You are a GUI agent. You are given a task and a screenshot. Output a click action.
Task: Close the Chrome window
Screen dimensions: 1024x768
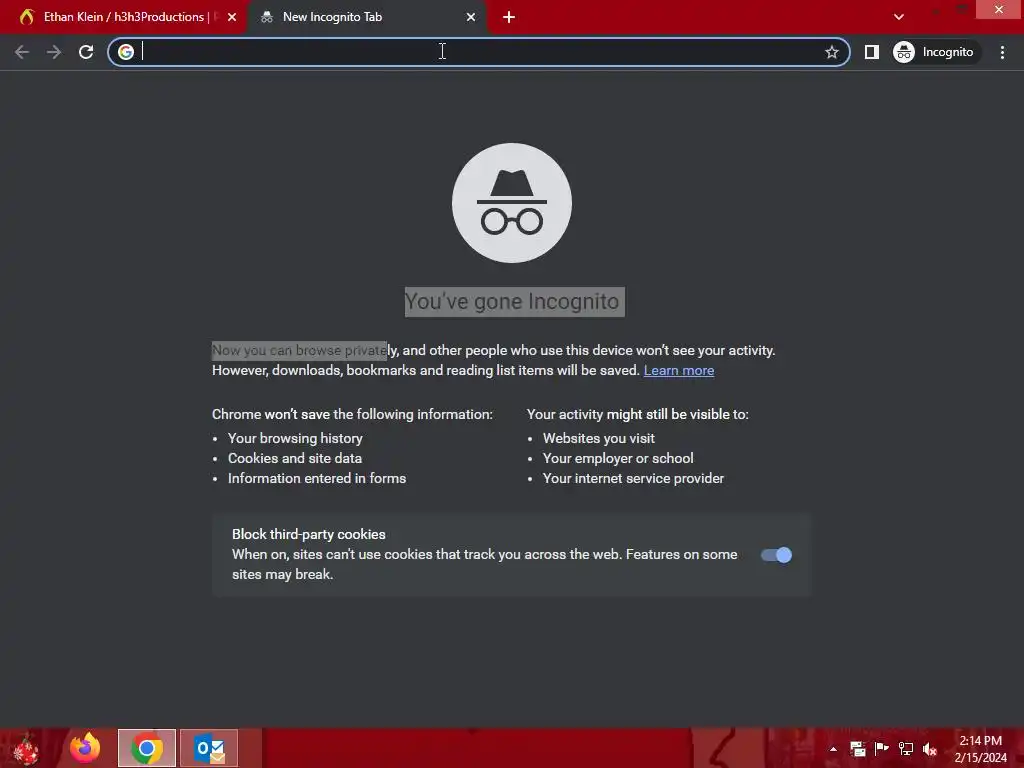999,9
